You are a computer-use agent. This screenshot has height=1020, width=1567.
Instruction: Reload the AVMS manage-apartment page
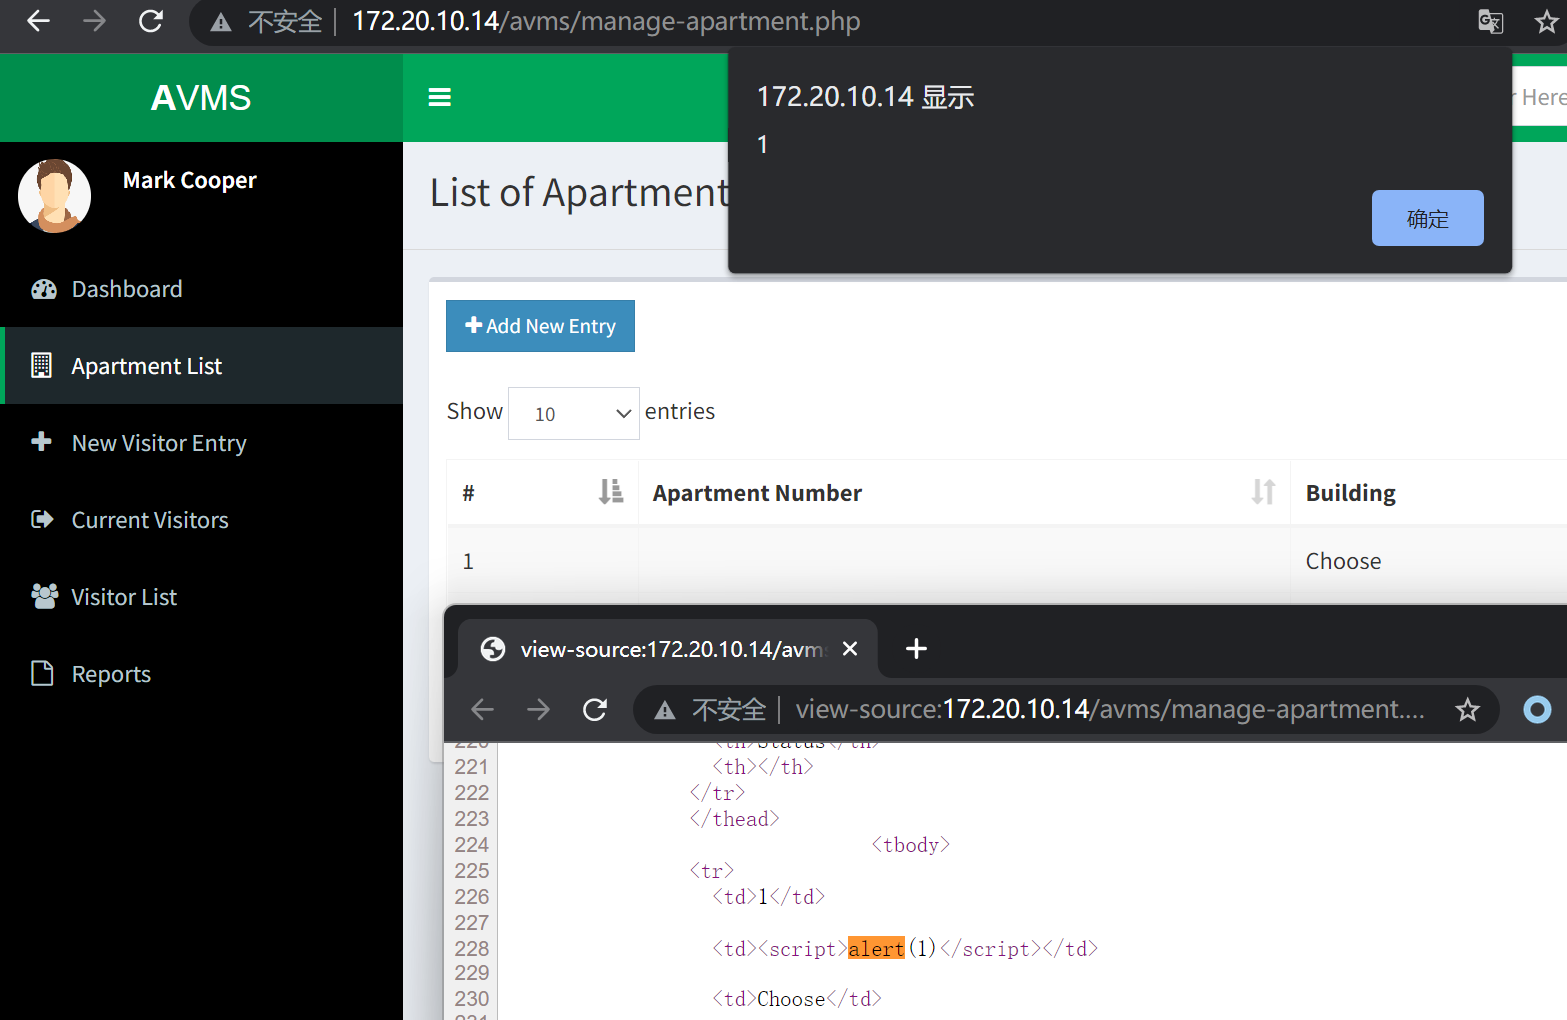(x=151, y=21)
